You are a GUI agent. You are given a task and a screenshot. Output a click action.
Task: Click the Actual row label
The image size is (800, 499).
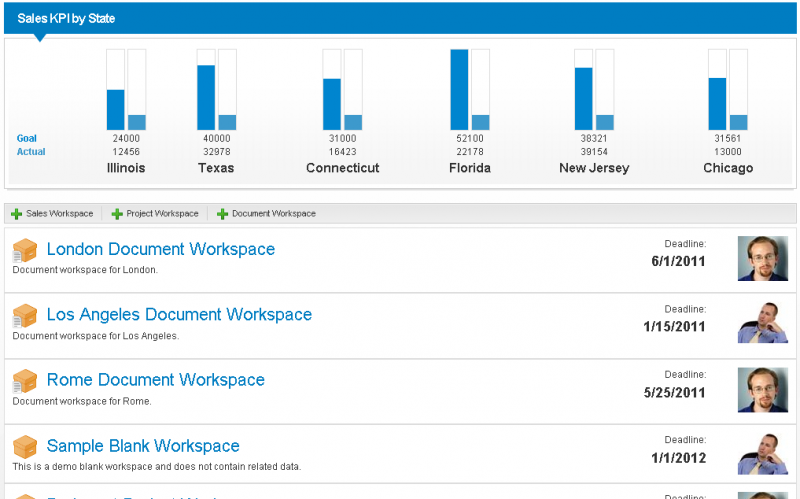pyautogui.click(x=31, y=152)
